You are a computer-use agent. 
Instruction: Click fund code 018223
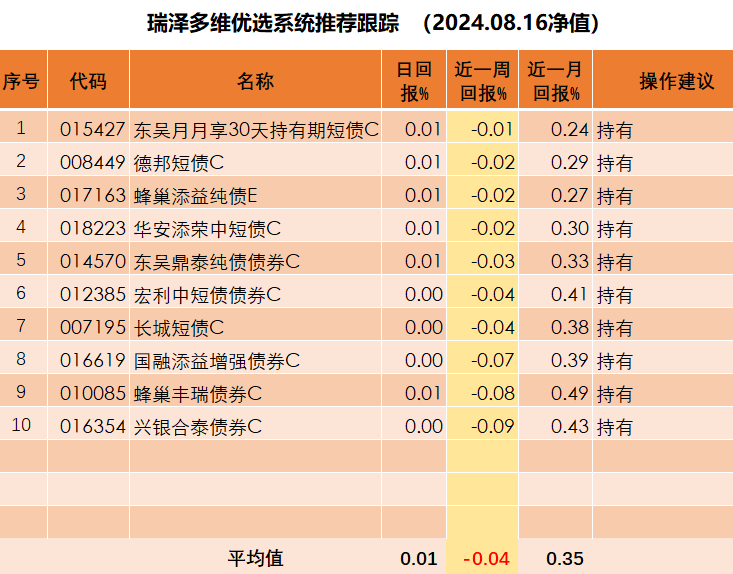pyautogui.click(x=93, y=228)
